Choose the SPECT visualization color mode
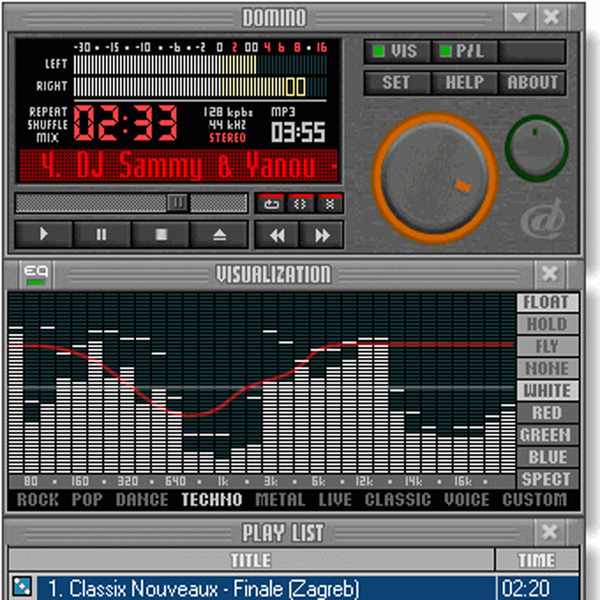The width and height of the screenshot is (600, 600). (x=547, y=479)
